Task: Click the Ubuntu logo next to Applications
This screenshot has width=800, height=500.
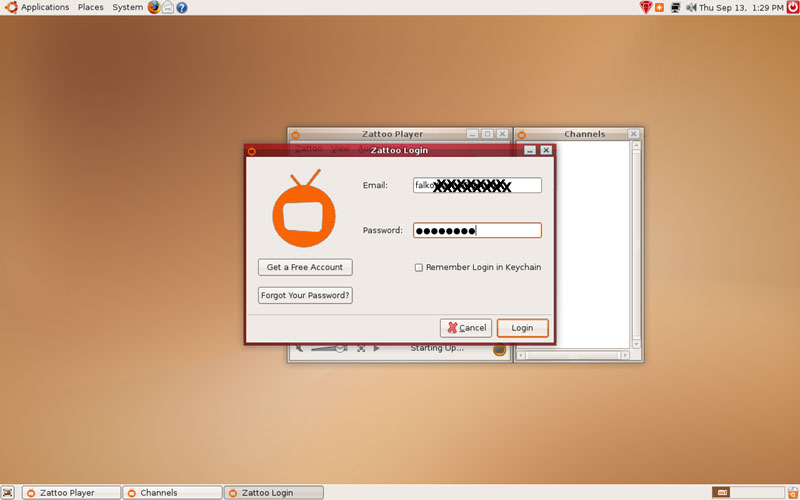Action: tap(11, 7)
